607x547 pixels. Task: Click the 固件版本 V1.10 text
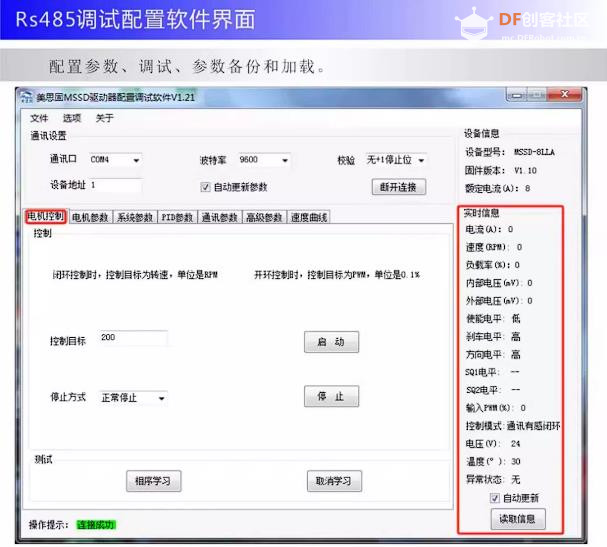501,170
